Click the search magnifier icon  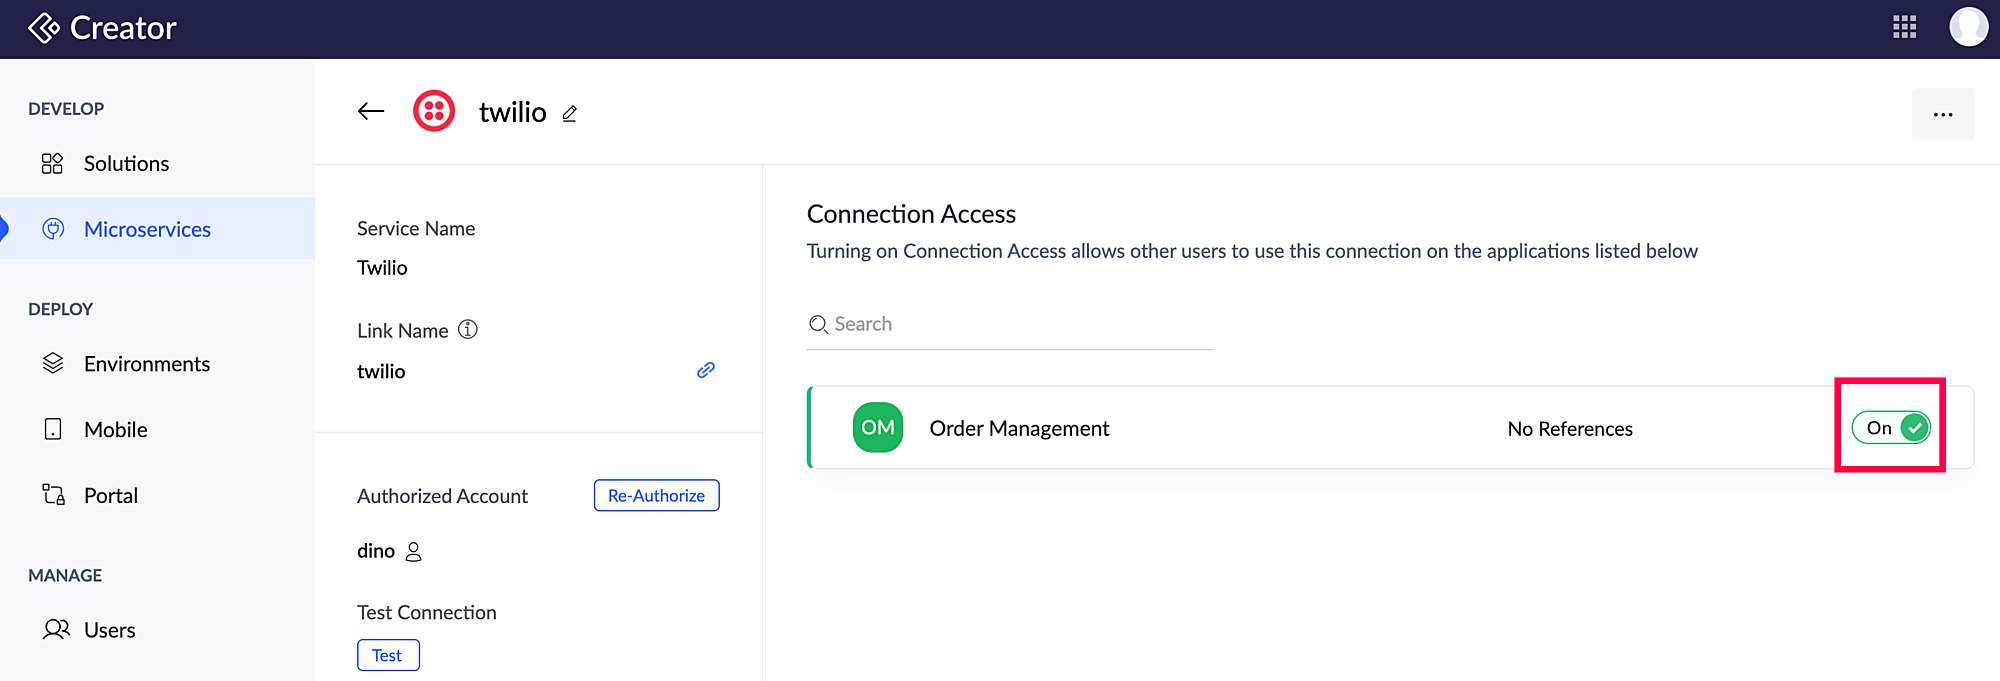coord(818,324)
